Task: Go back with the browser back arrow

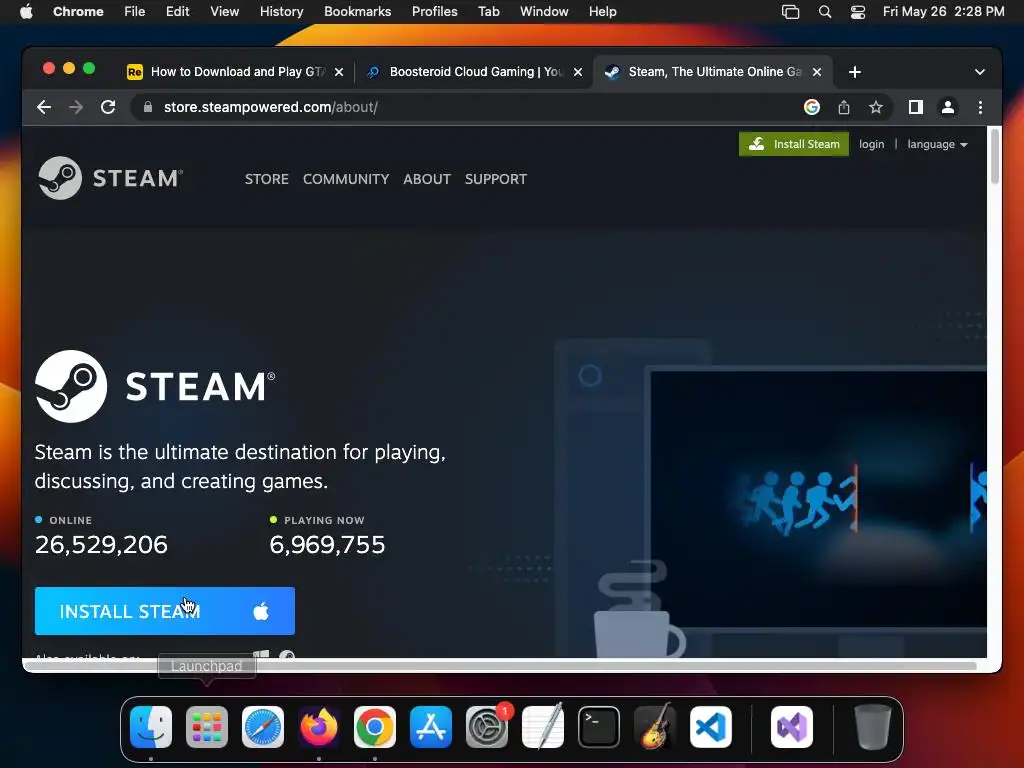Action: [x=44, y=107]
